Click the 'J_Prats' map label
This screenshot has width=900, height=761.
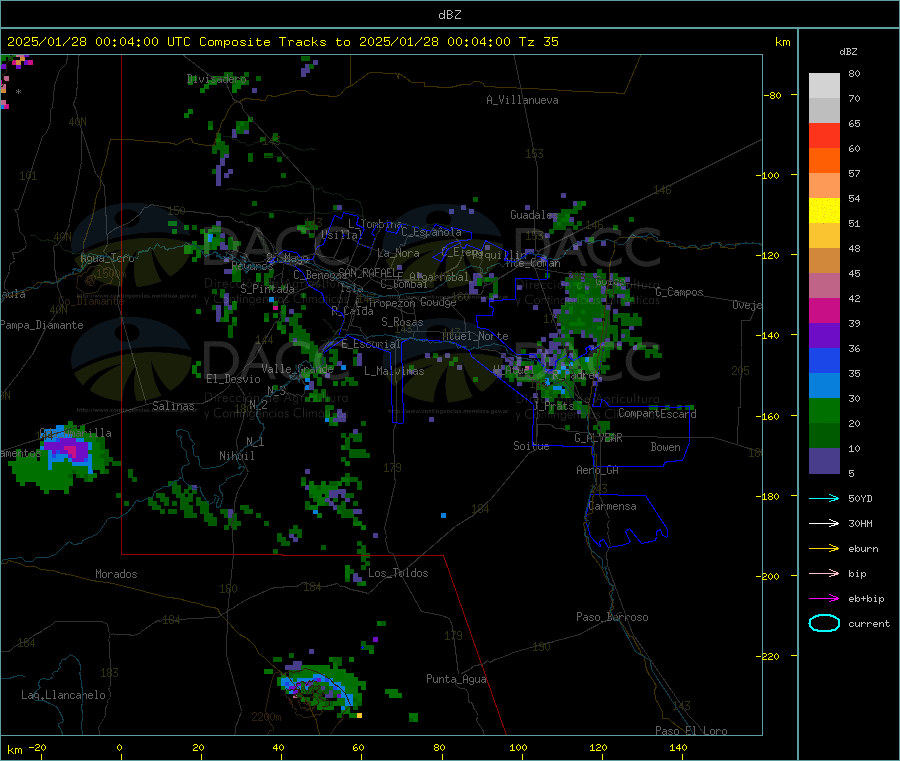pyautogui.click(x=552, y=405)
